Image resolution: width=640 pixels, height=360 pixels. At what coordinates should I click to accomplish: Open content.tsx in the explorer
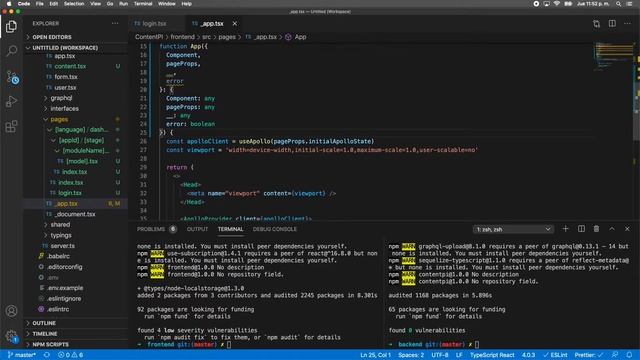(x=70, y=66)
